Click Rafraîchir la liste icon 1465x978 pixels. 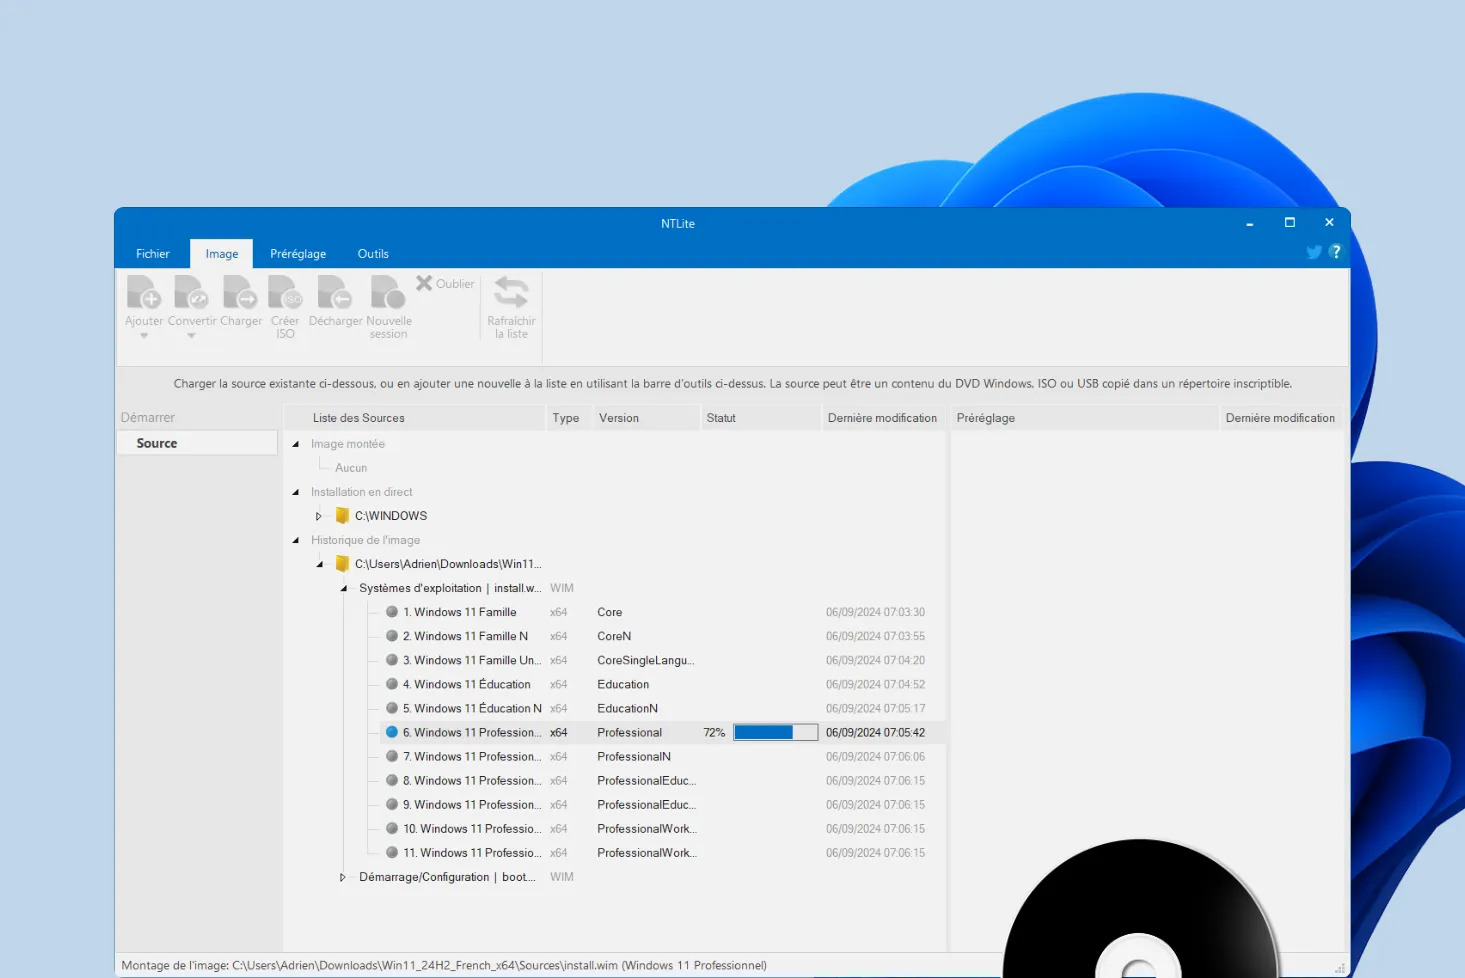coord(511,293)
